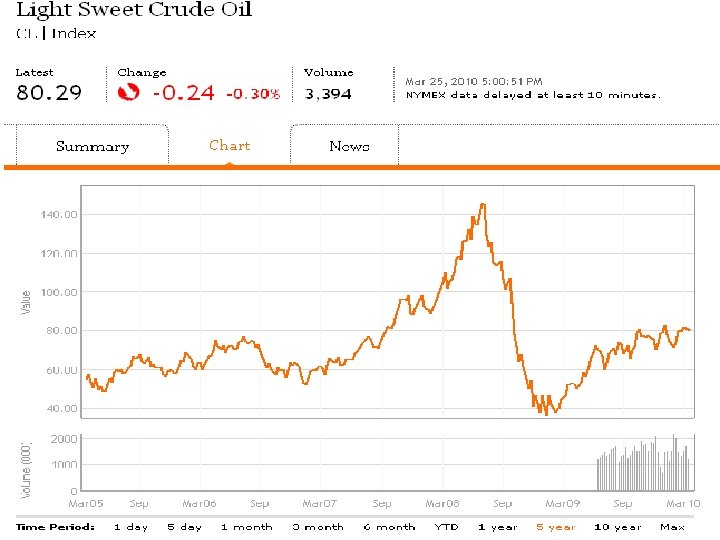Switch time period to 1 year
Screen dimensions: 720x540
[x=497, y=527]
